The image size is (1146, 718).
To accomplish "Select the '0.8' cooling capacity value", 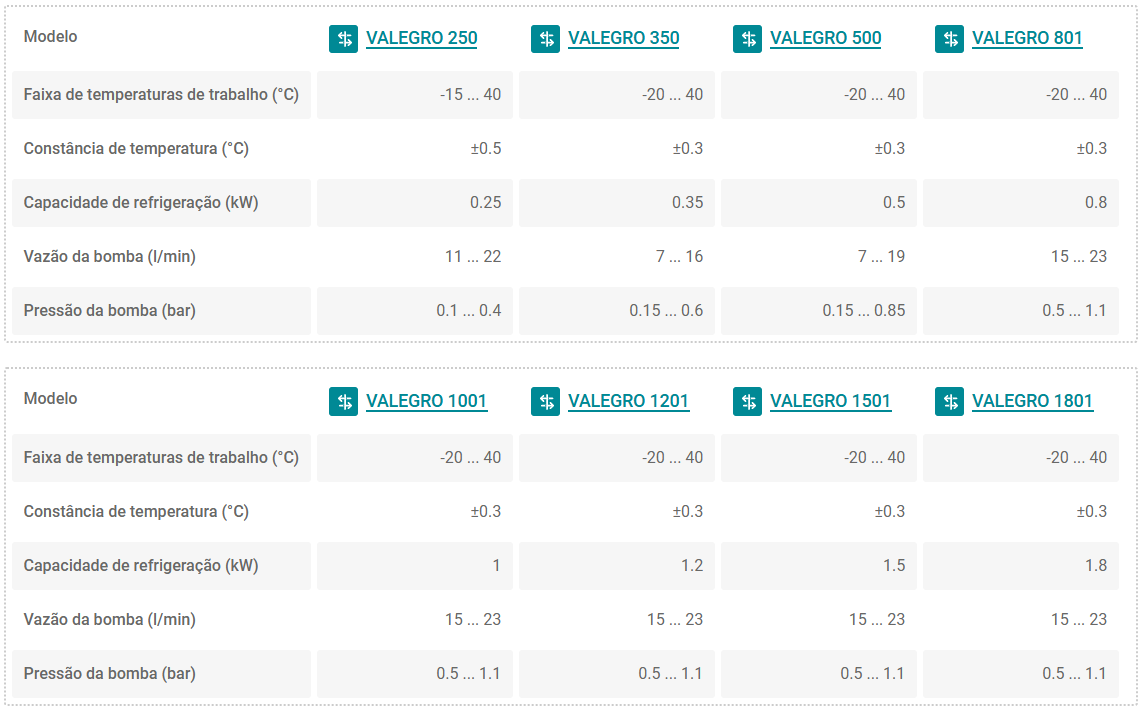I will [1096, 203].
